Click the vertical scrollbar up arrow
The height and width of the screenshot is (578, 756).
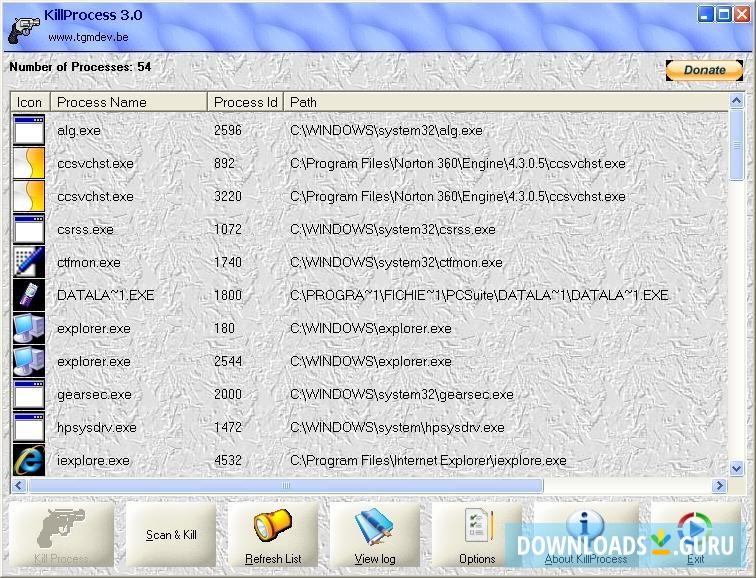(x=736, y=100)
